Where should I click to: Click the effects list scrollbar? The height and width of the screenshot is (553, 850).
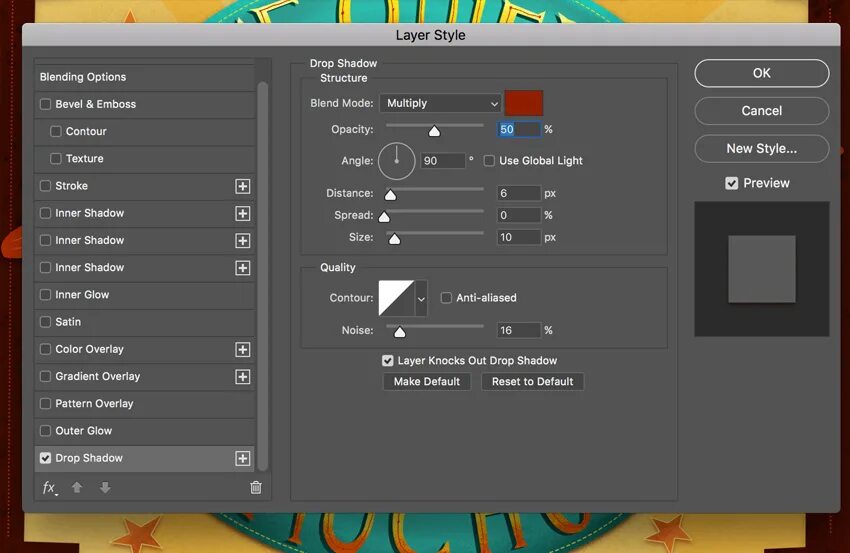[263, 275]
